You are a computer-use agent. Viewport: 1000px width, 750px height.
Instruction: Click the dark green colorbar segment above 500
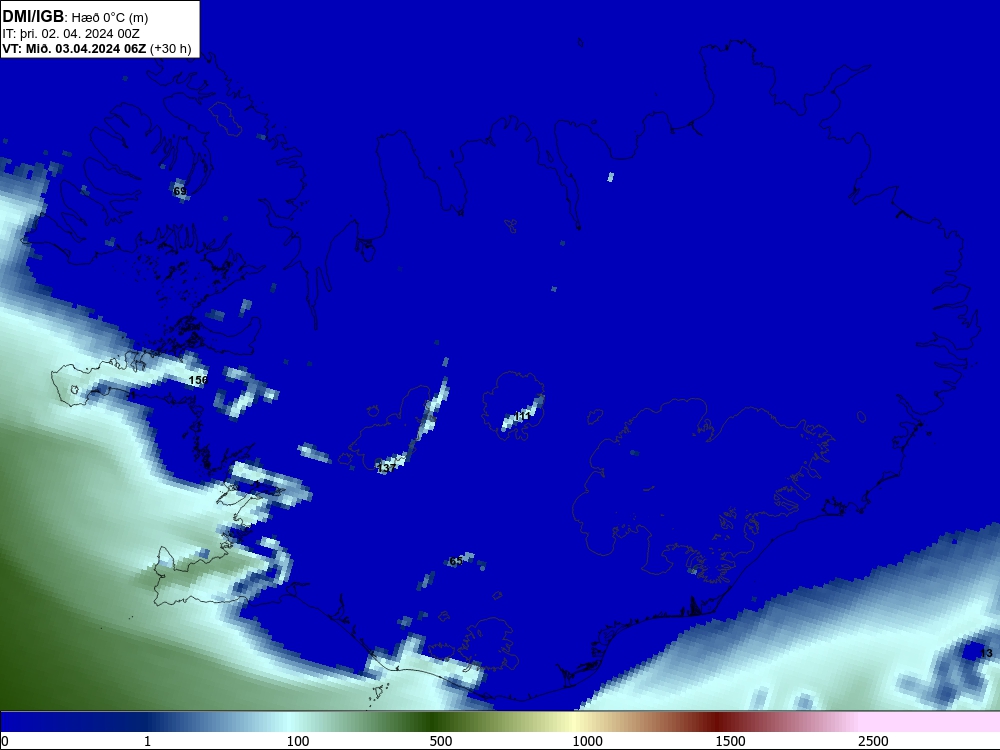click(434, 722)
